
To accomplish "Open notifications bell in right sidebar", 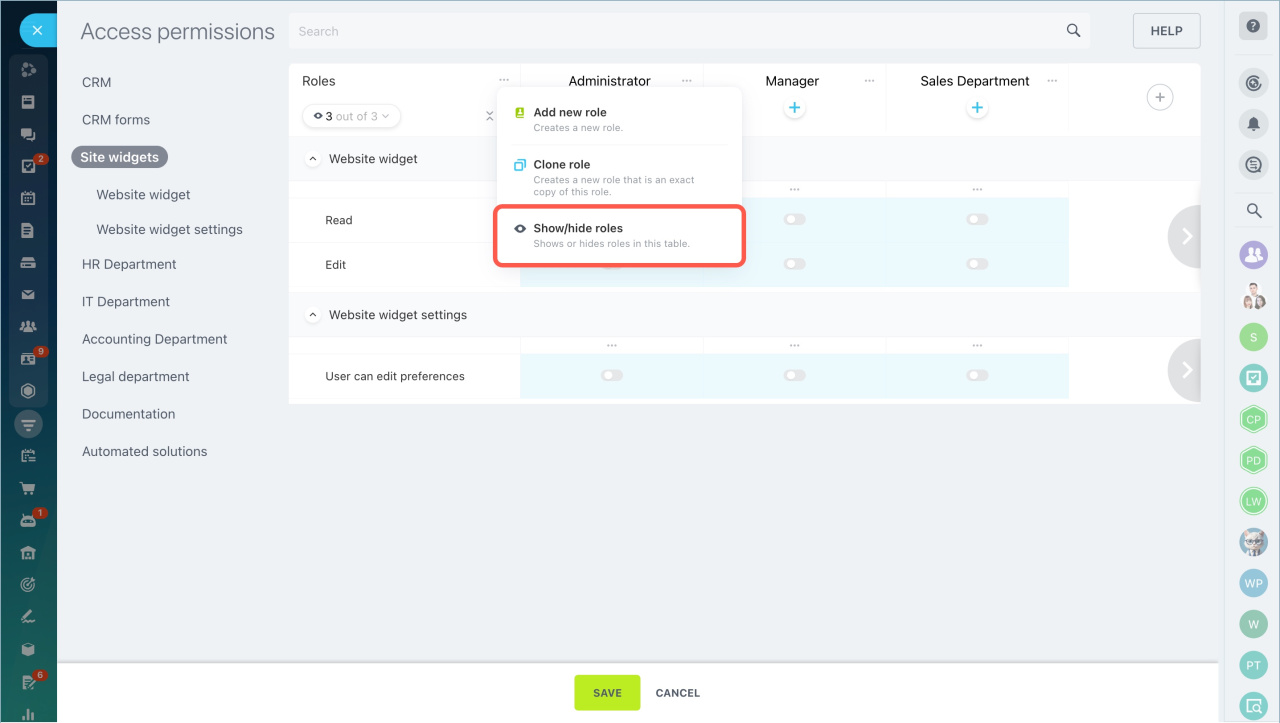I will [x=1253, y=124].
